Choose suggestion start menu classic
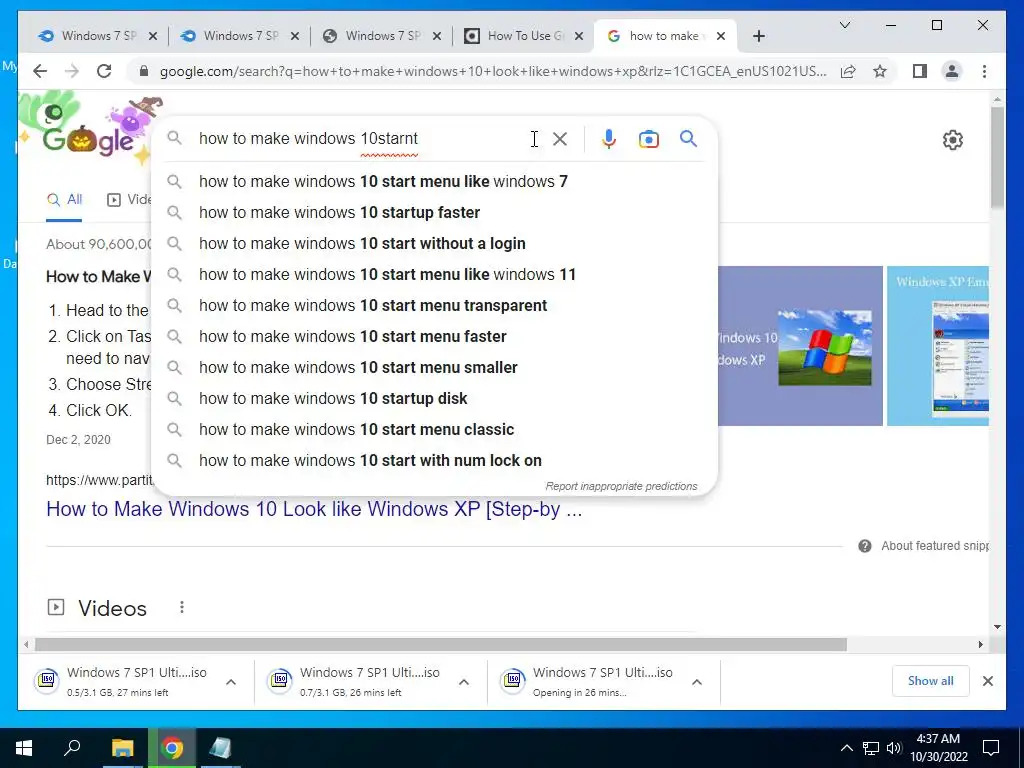Screen dimensions: 1024x768 (x=434, y=430)
